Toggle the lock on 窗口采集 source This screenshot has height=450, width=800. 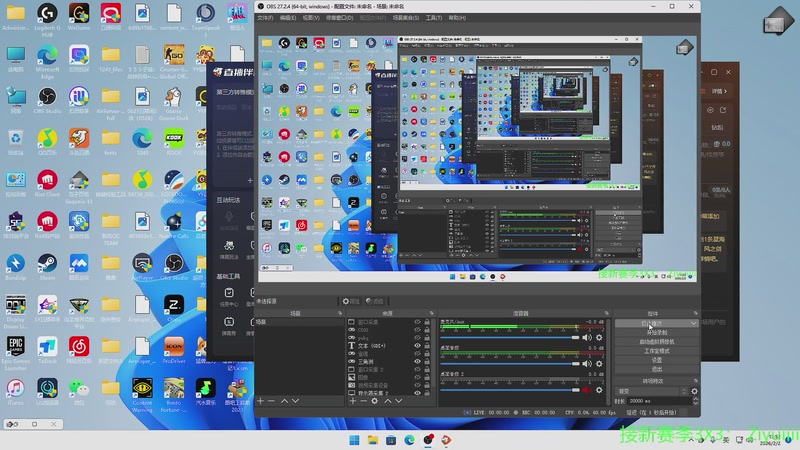tap(427, 322)
